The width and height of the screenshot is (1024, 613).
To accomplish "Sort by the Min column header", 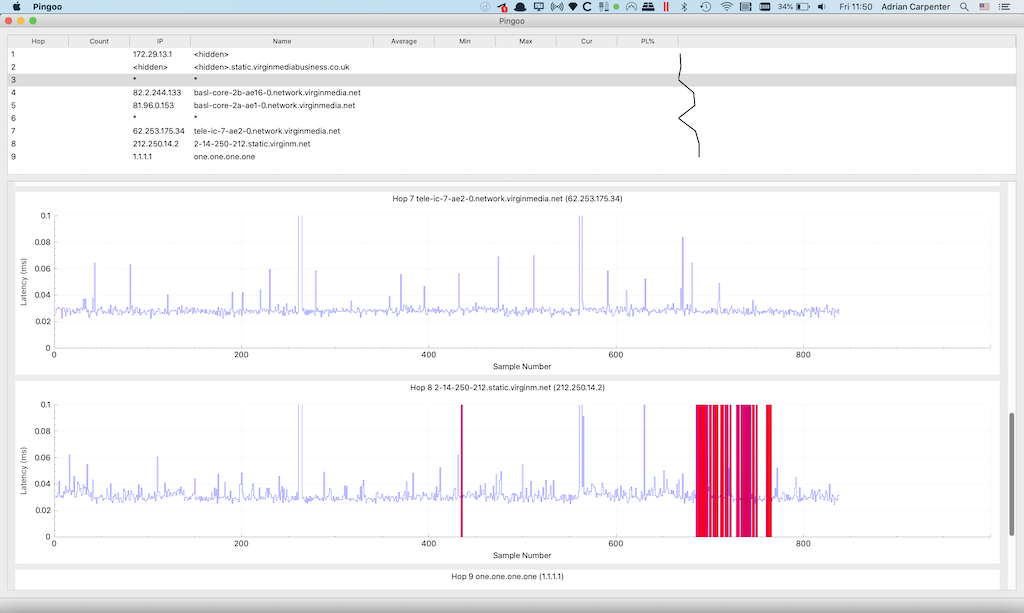I will [x=464, y=41].
